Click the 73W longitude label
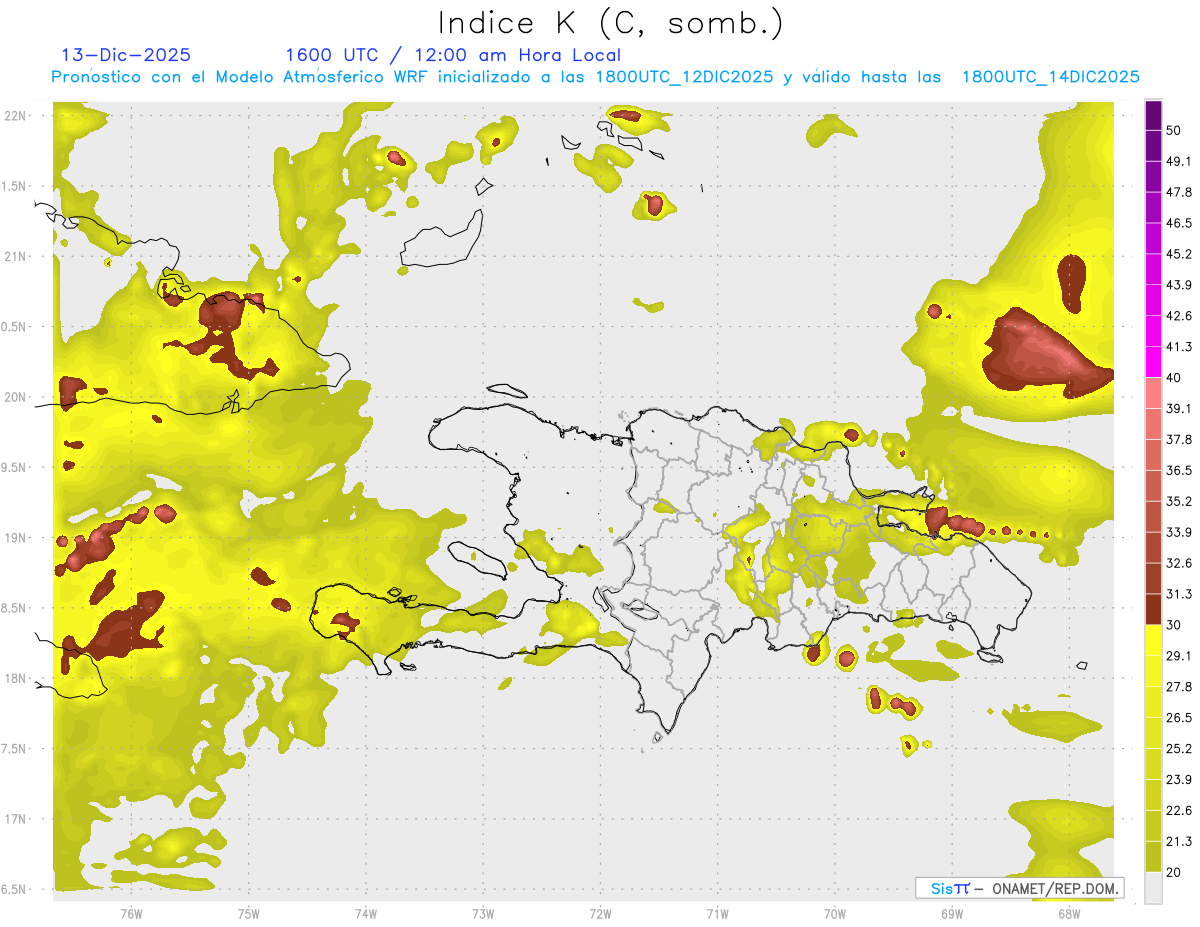 tap(483, 913)
